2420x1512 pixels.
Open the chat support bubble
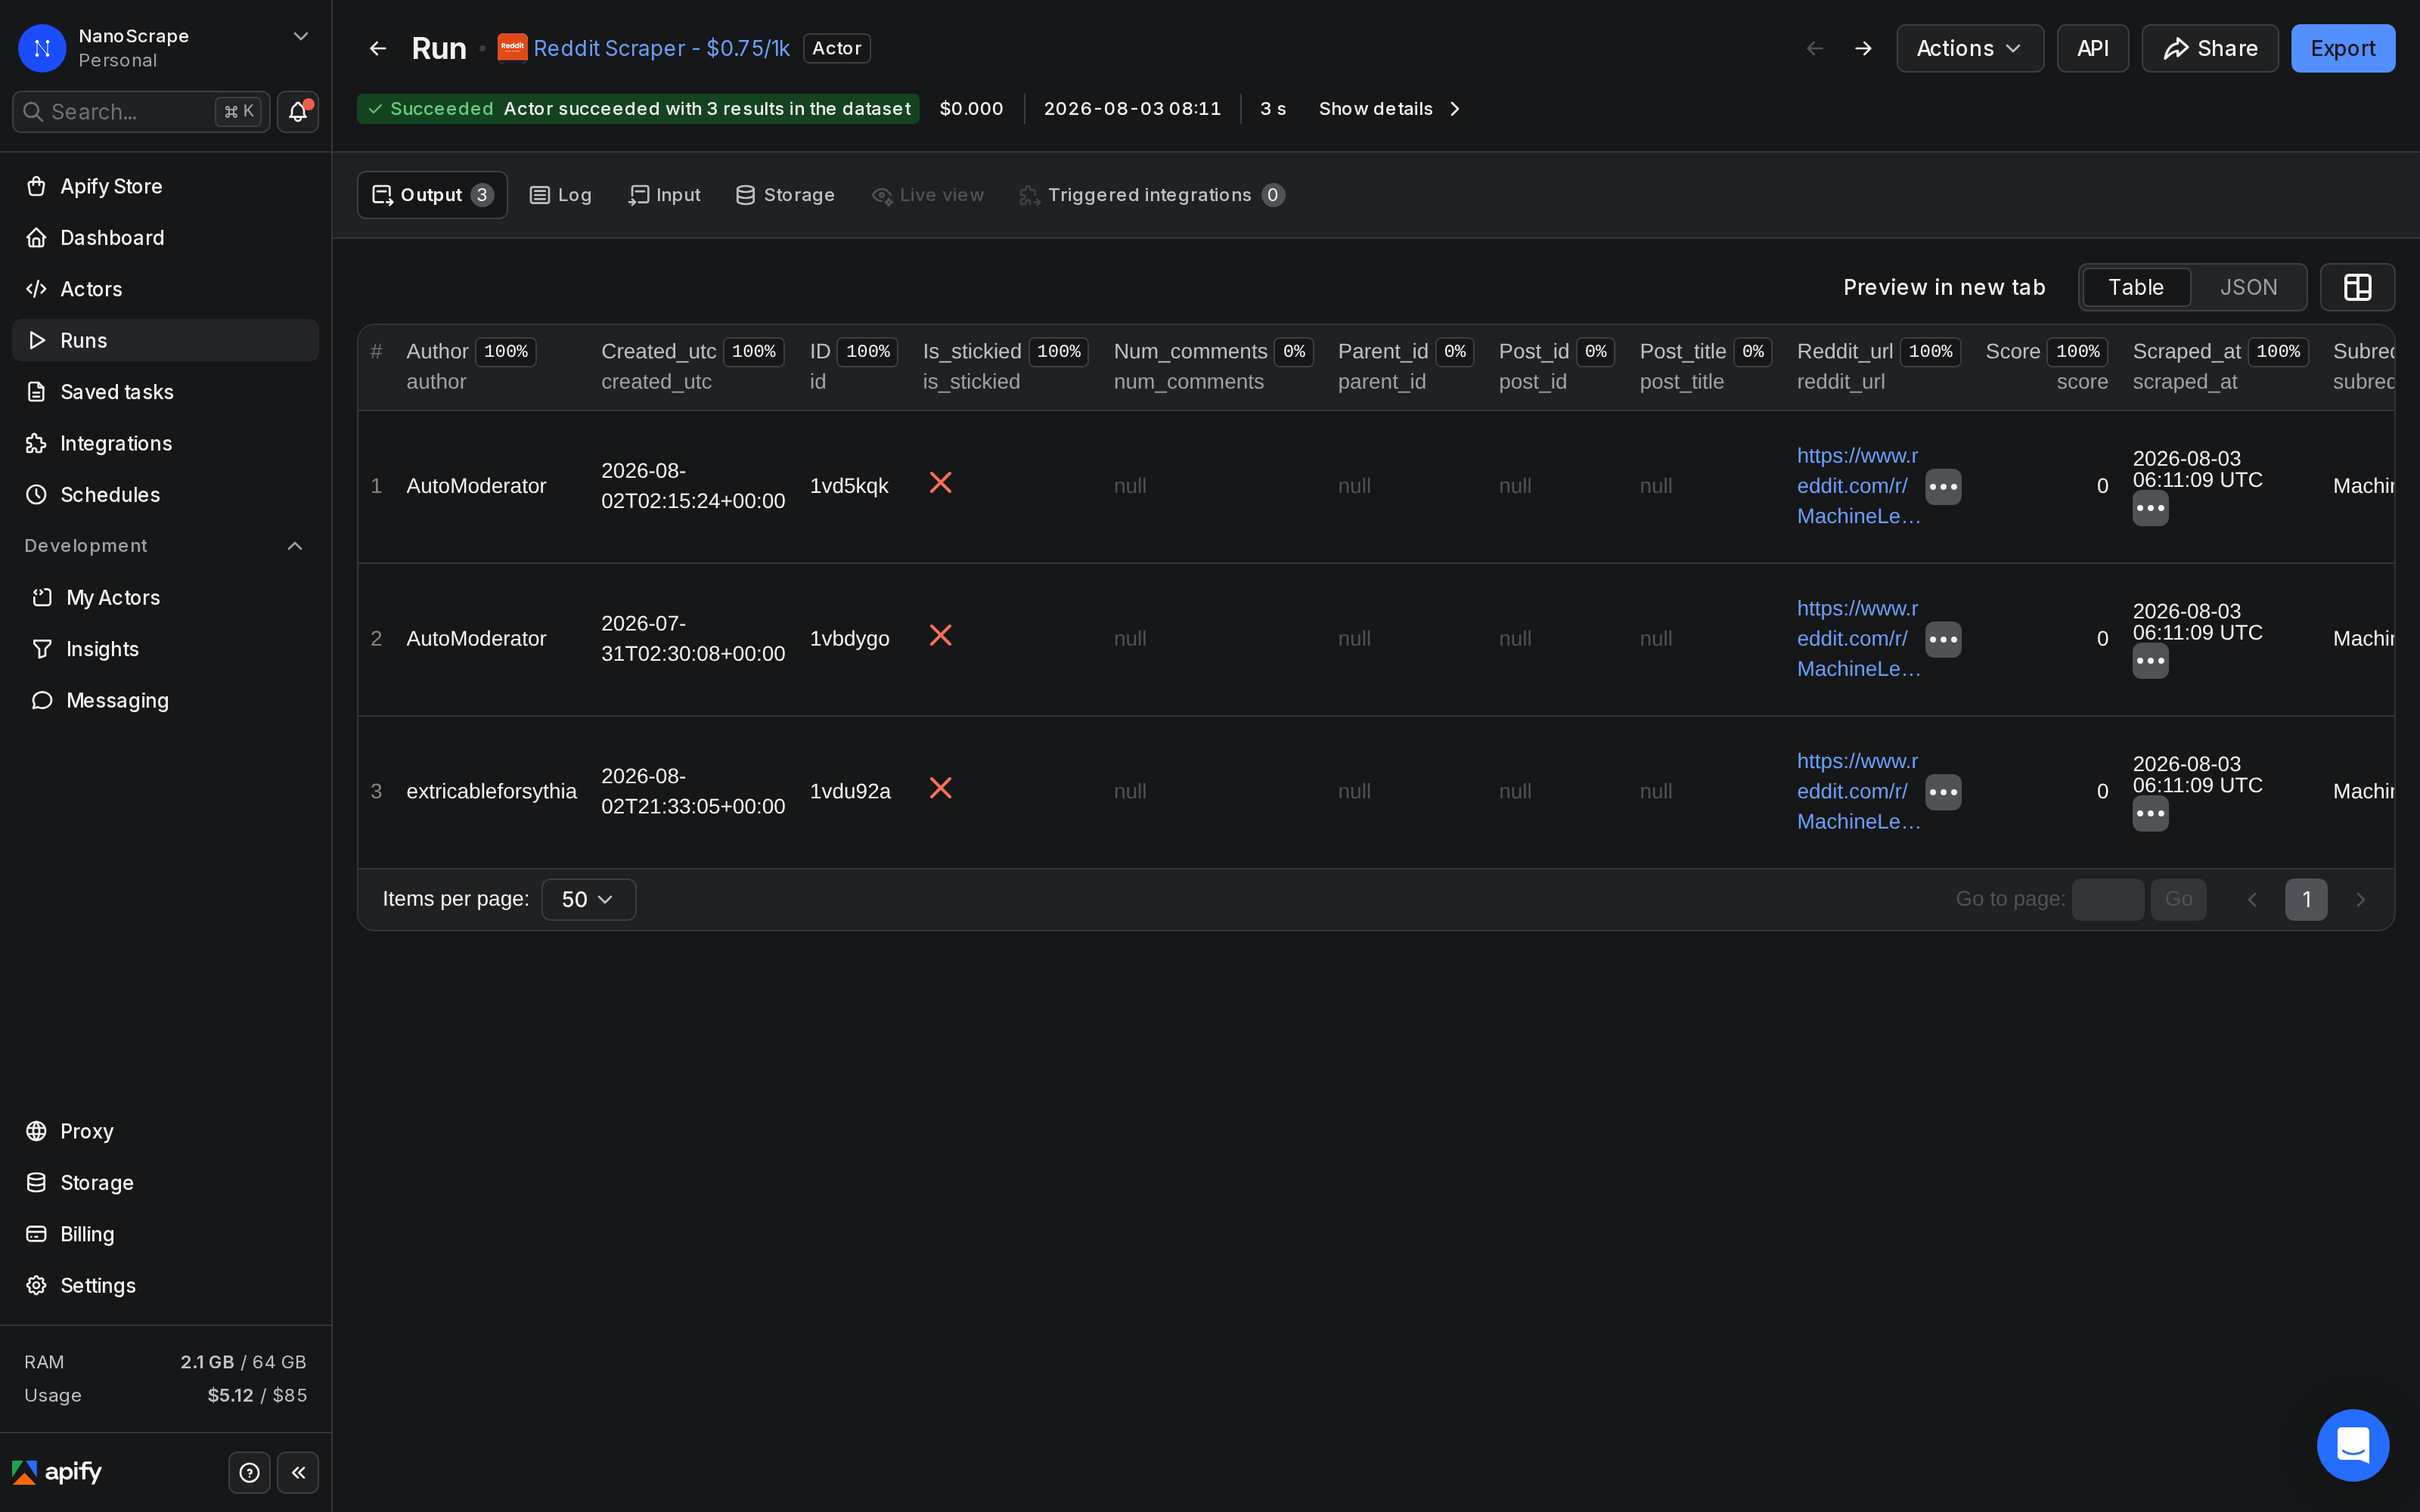(2353, 1445)
